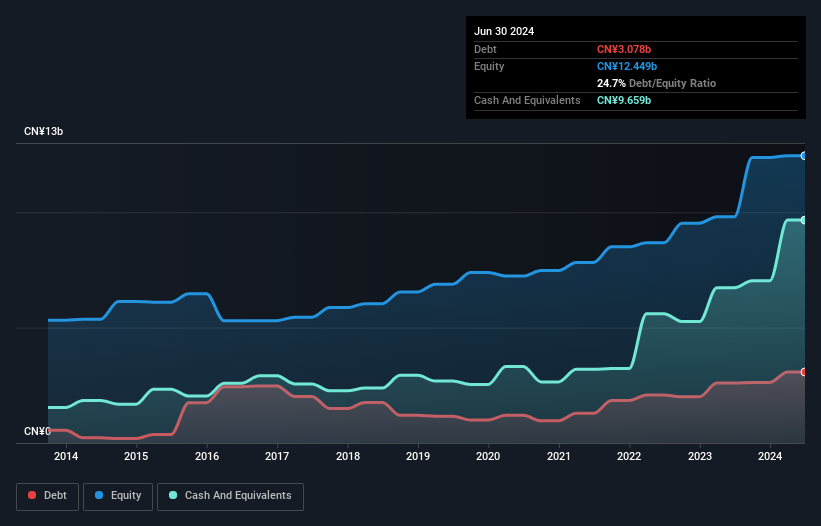Click the CN¥9.659b cash value
The image size is (821, 526).
[x=624, y=100]
